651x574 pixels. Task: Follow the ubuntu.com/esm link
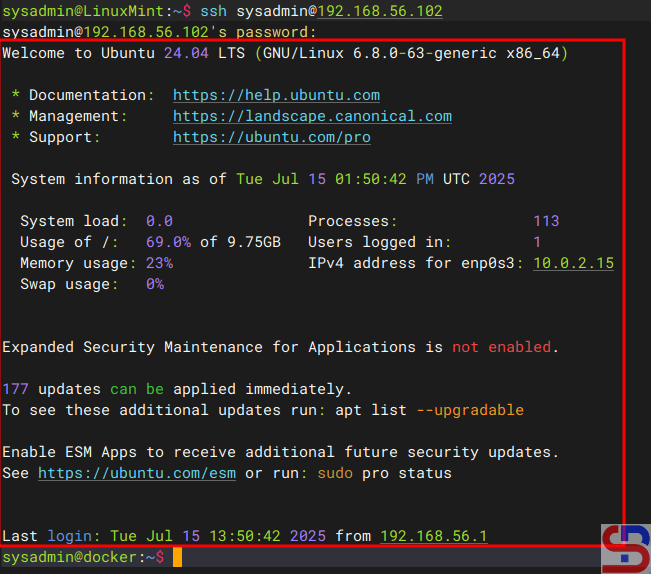pyautogui.click(x=137, y=473)
